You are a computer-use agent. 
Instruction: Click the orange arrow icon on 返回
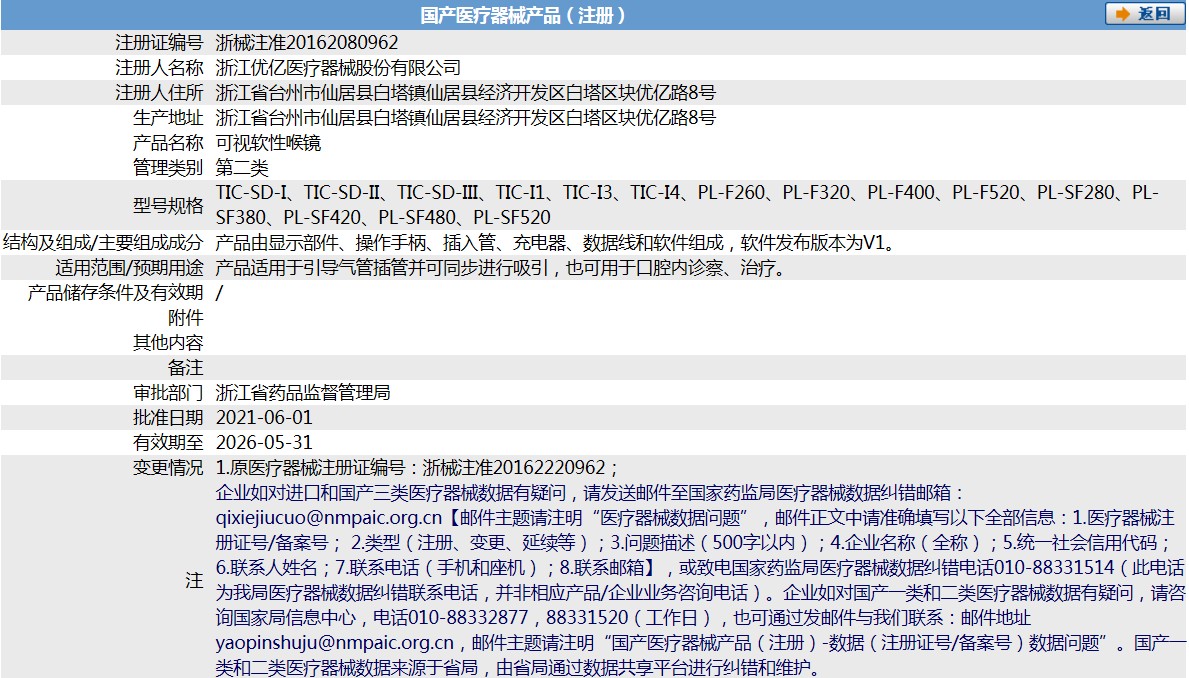pyautogui.click(x=1122, y=14)
